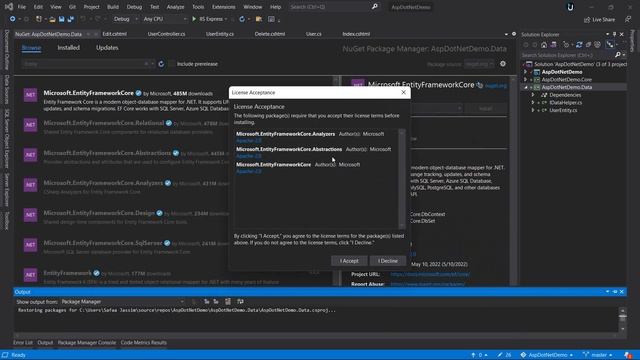The height and width of the screenshot is (360, 640).
Task: Open the Extensions menu
Action: point(224,7)
